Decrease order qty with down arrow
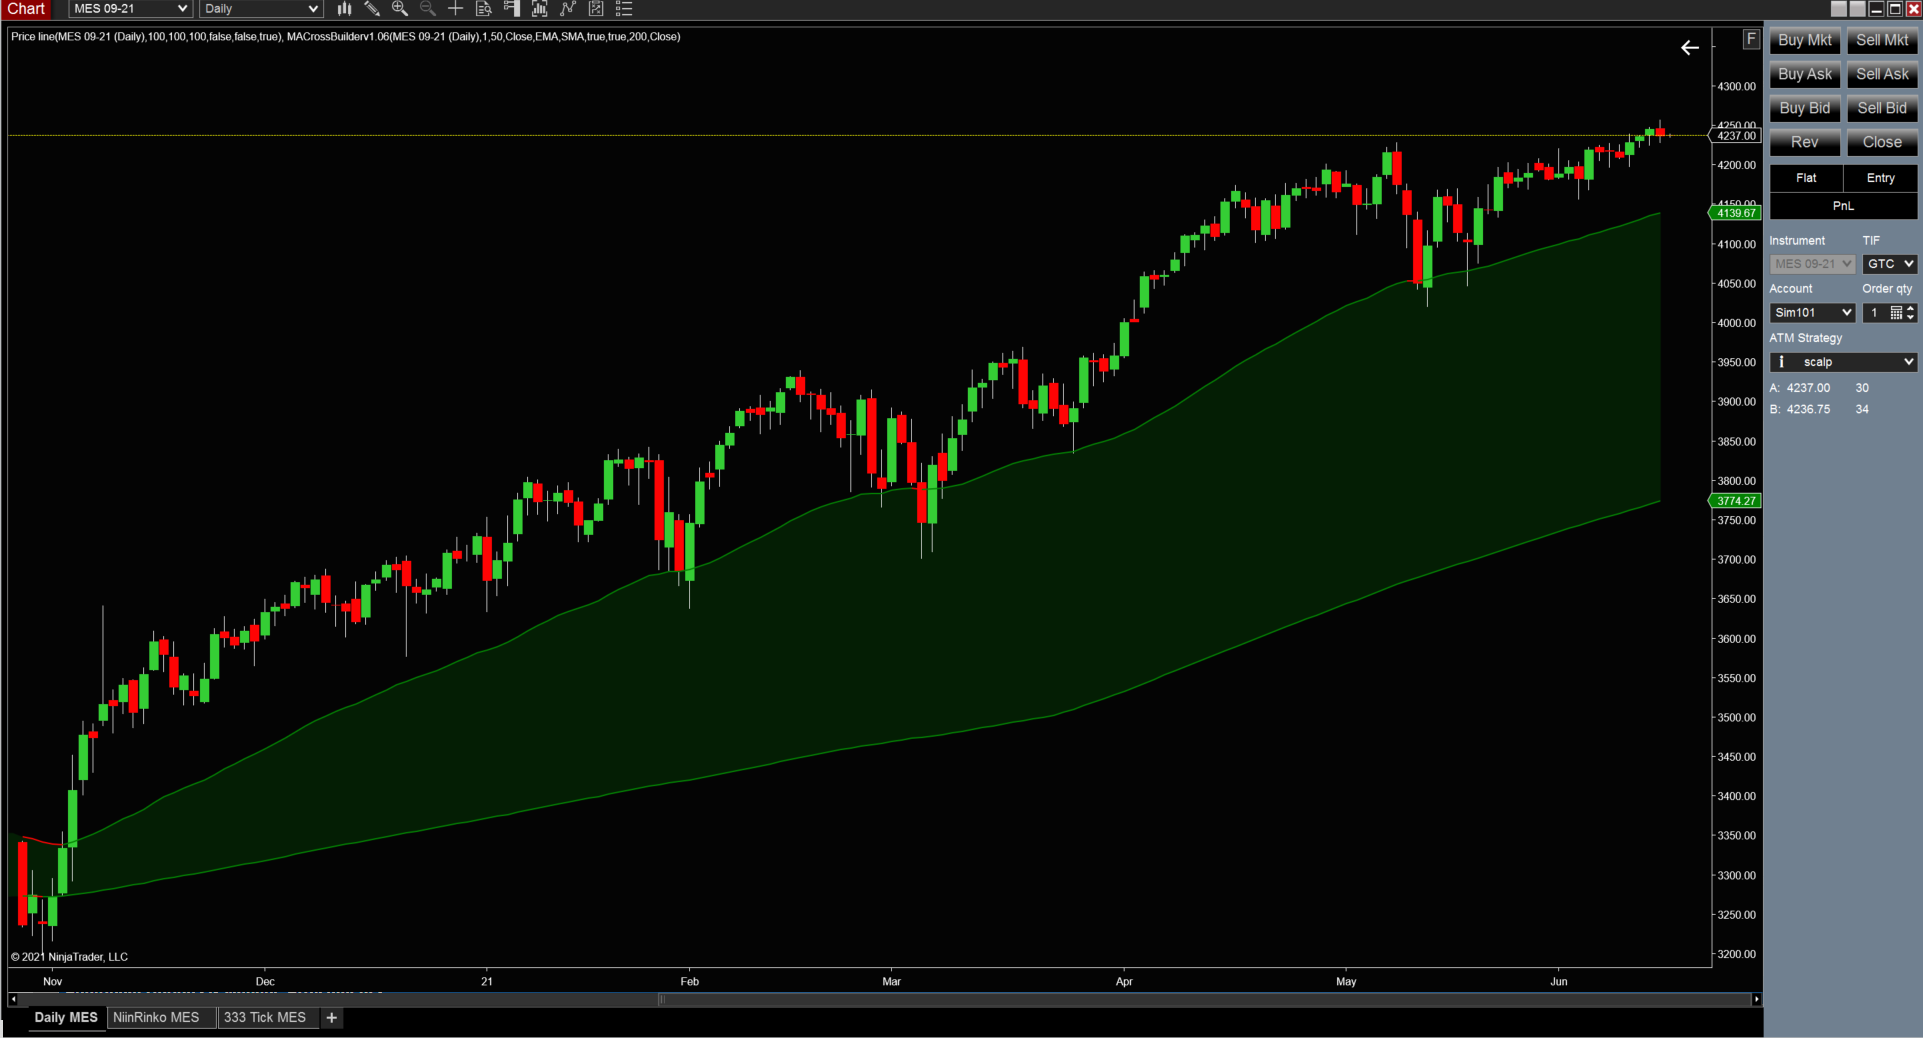 click(1911, 317)
